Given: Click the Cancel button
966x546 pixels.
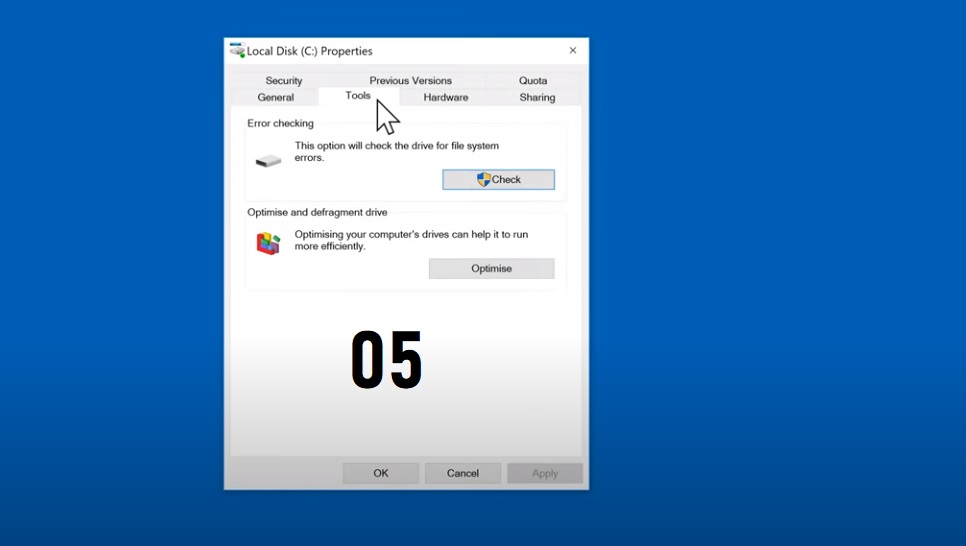Looking at the screenshot, I should 463,473.
